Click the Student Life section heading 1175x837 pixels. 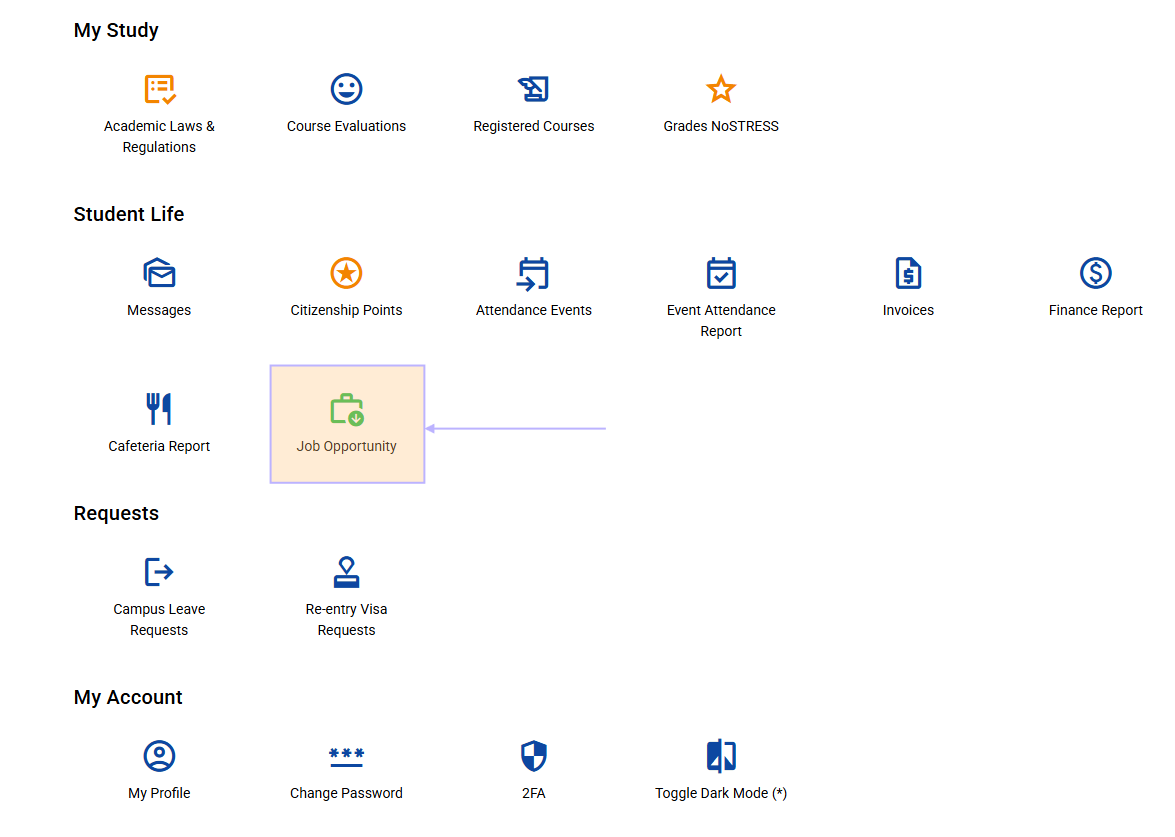tap(128, 213)
